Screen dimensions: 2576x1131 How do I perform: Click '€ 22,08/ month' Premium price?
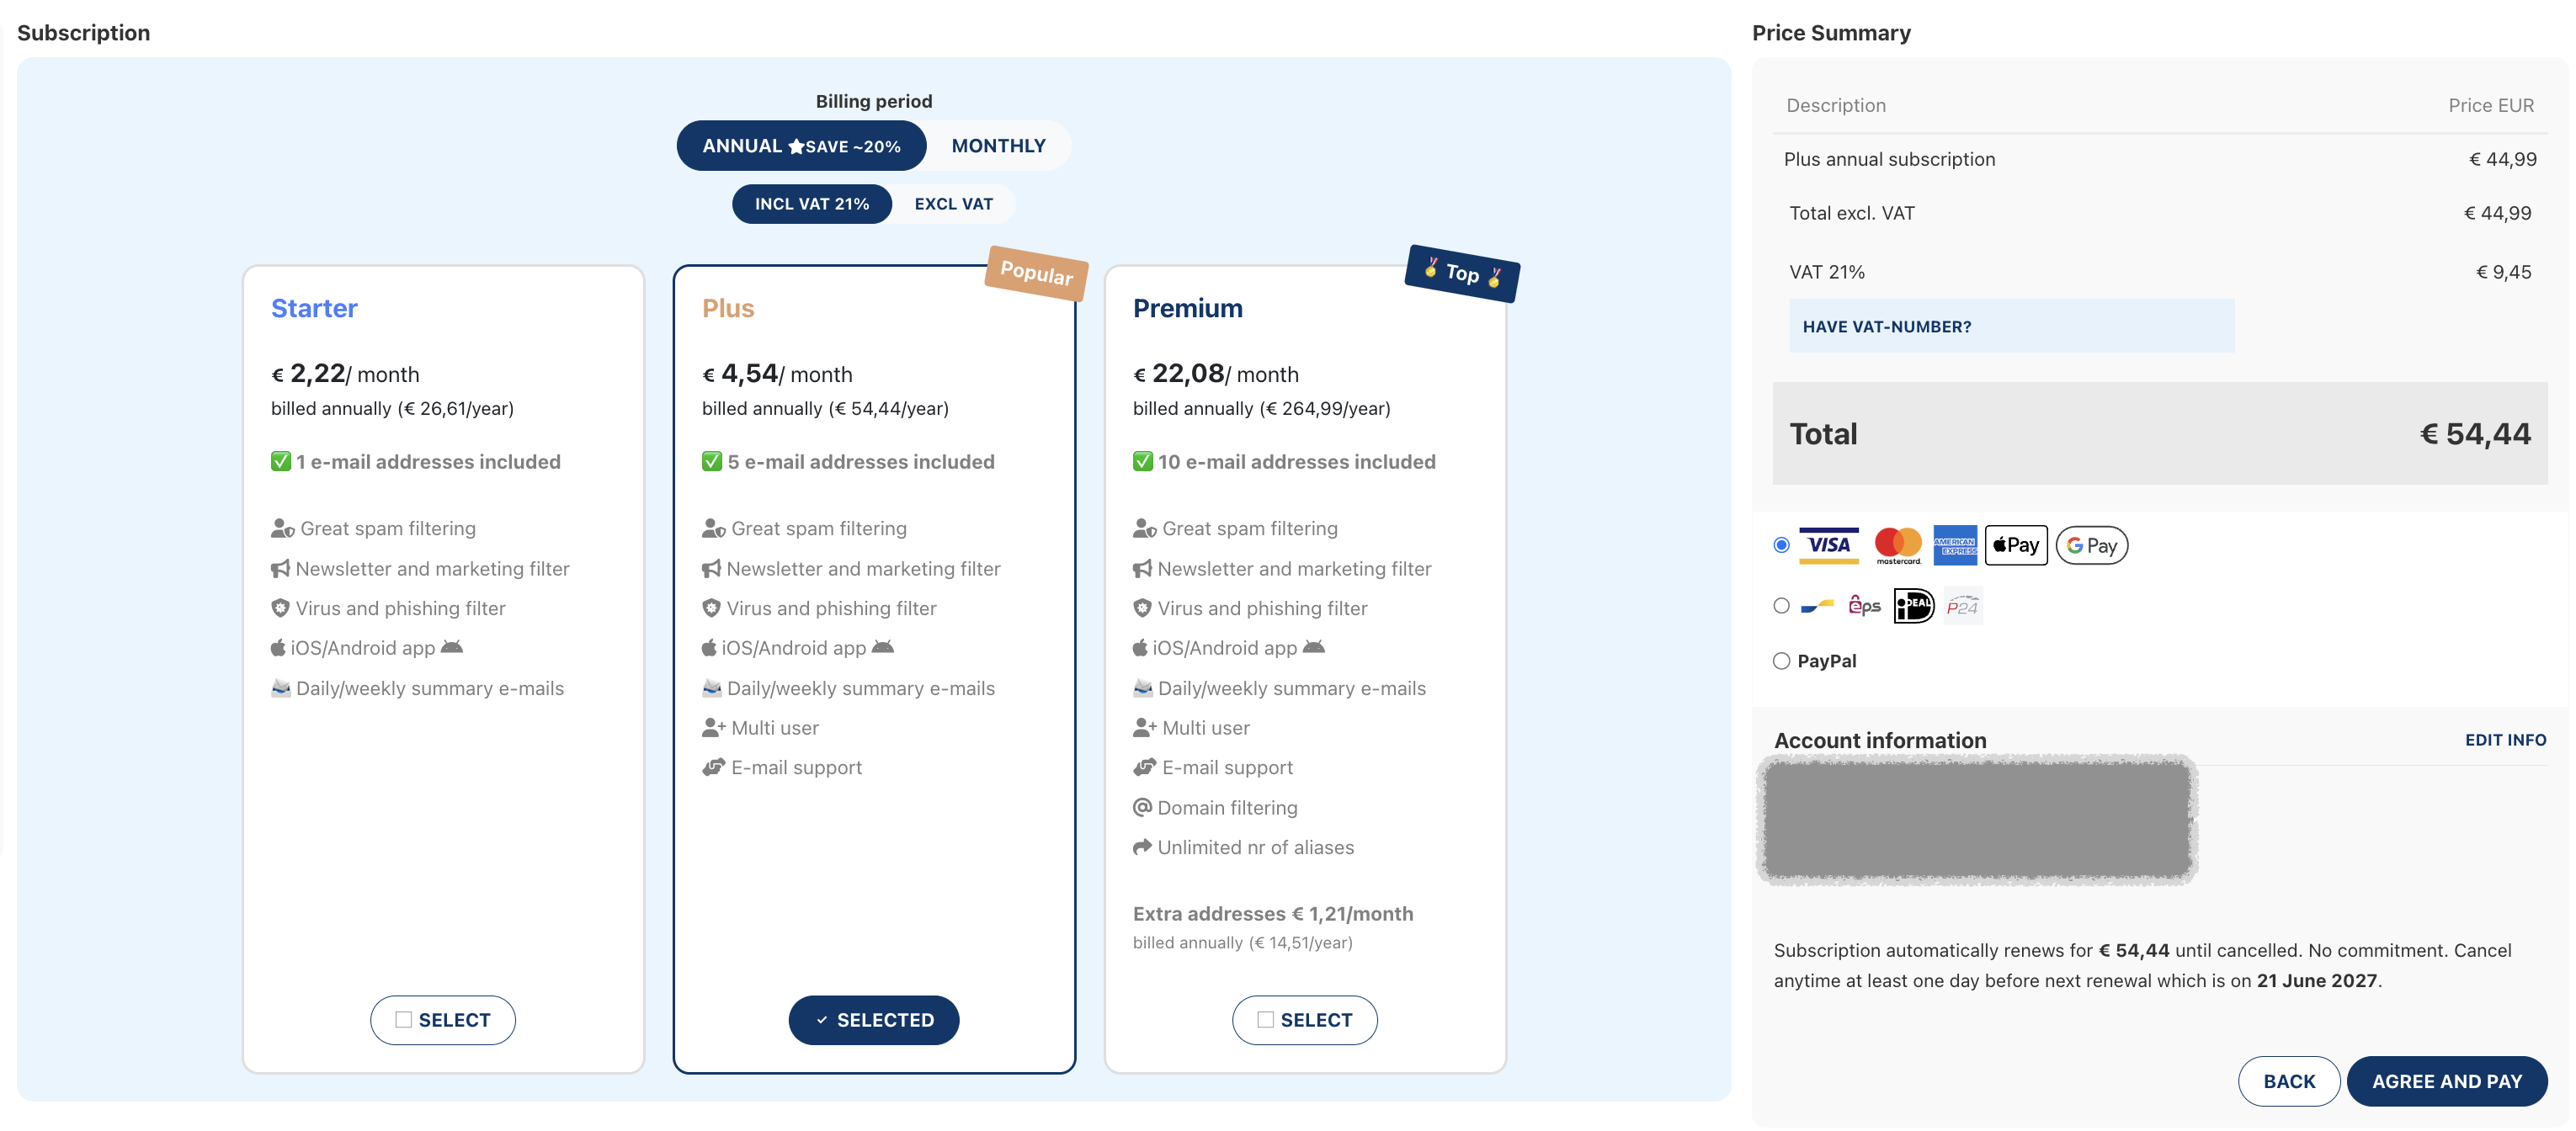point(1215,374)
